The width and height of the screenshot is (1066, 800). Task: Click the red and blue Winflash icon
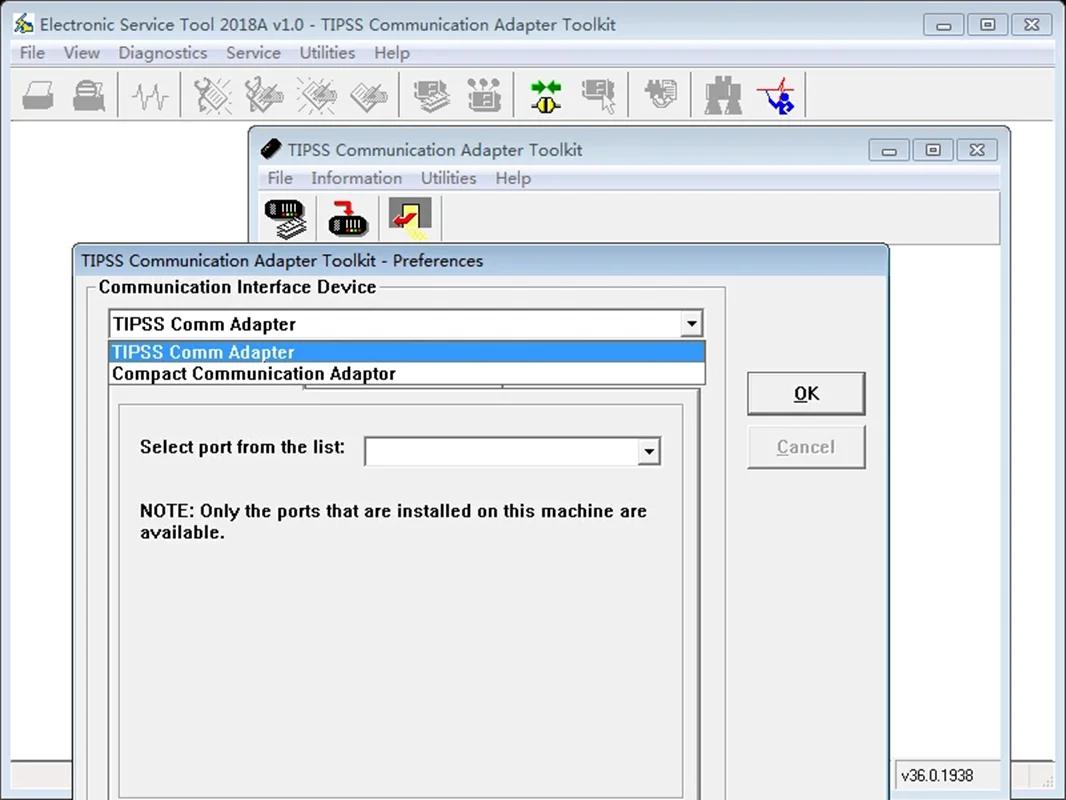click(x=776, y=95)
